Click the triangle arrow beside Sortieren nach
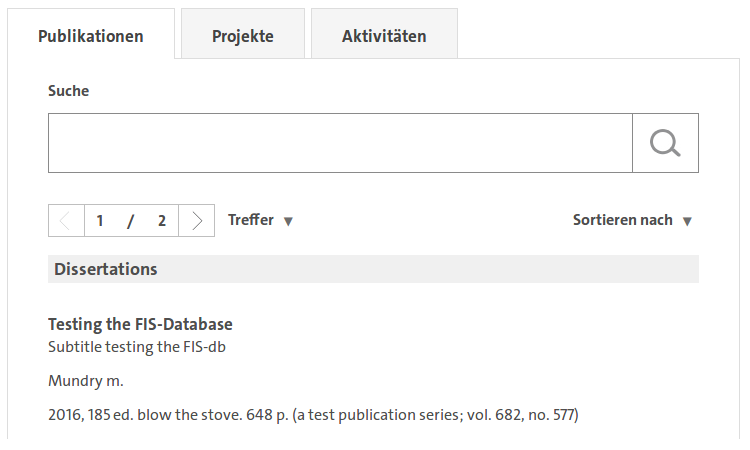Screen dimensions: 750x450 [x=687, y=221]
